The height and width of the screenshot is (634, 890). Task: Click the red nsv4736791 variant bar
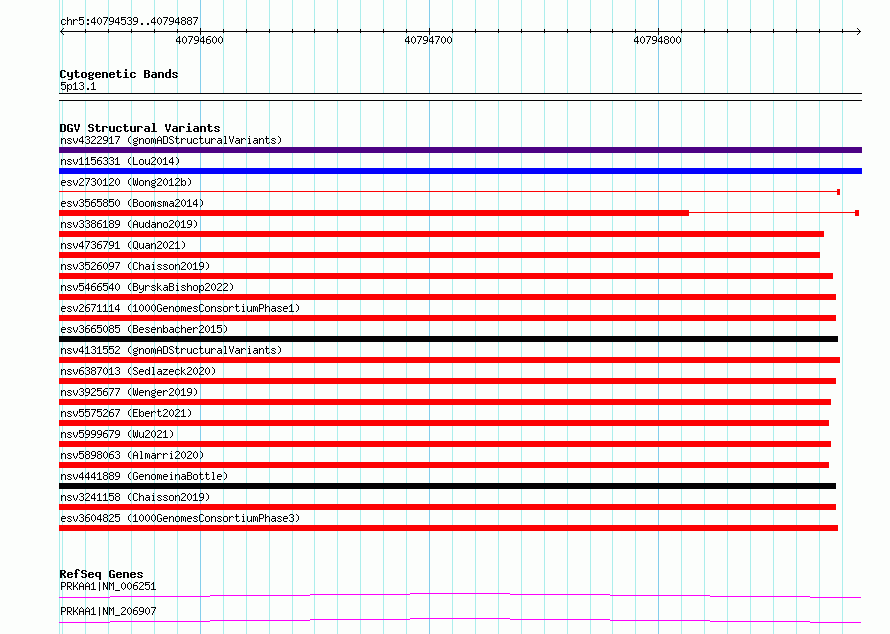(x=439, y=255)
